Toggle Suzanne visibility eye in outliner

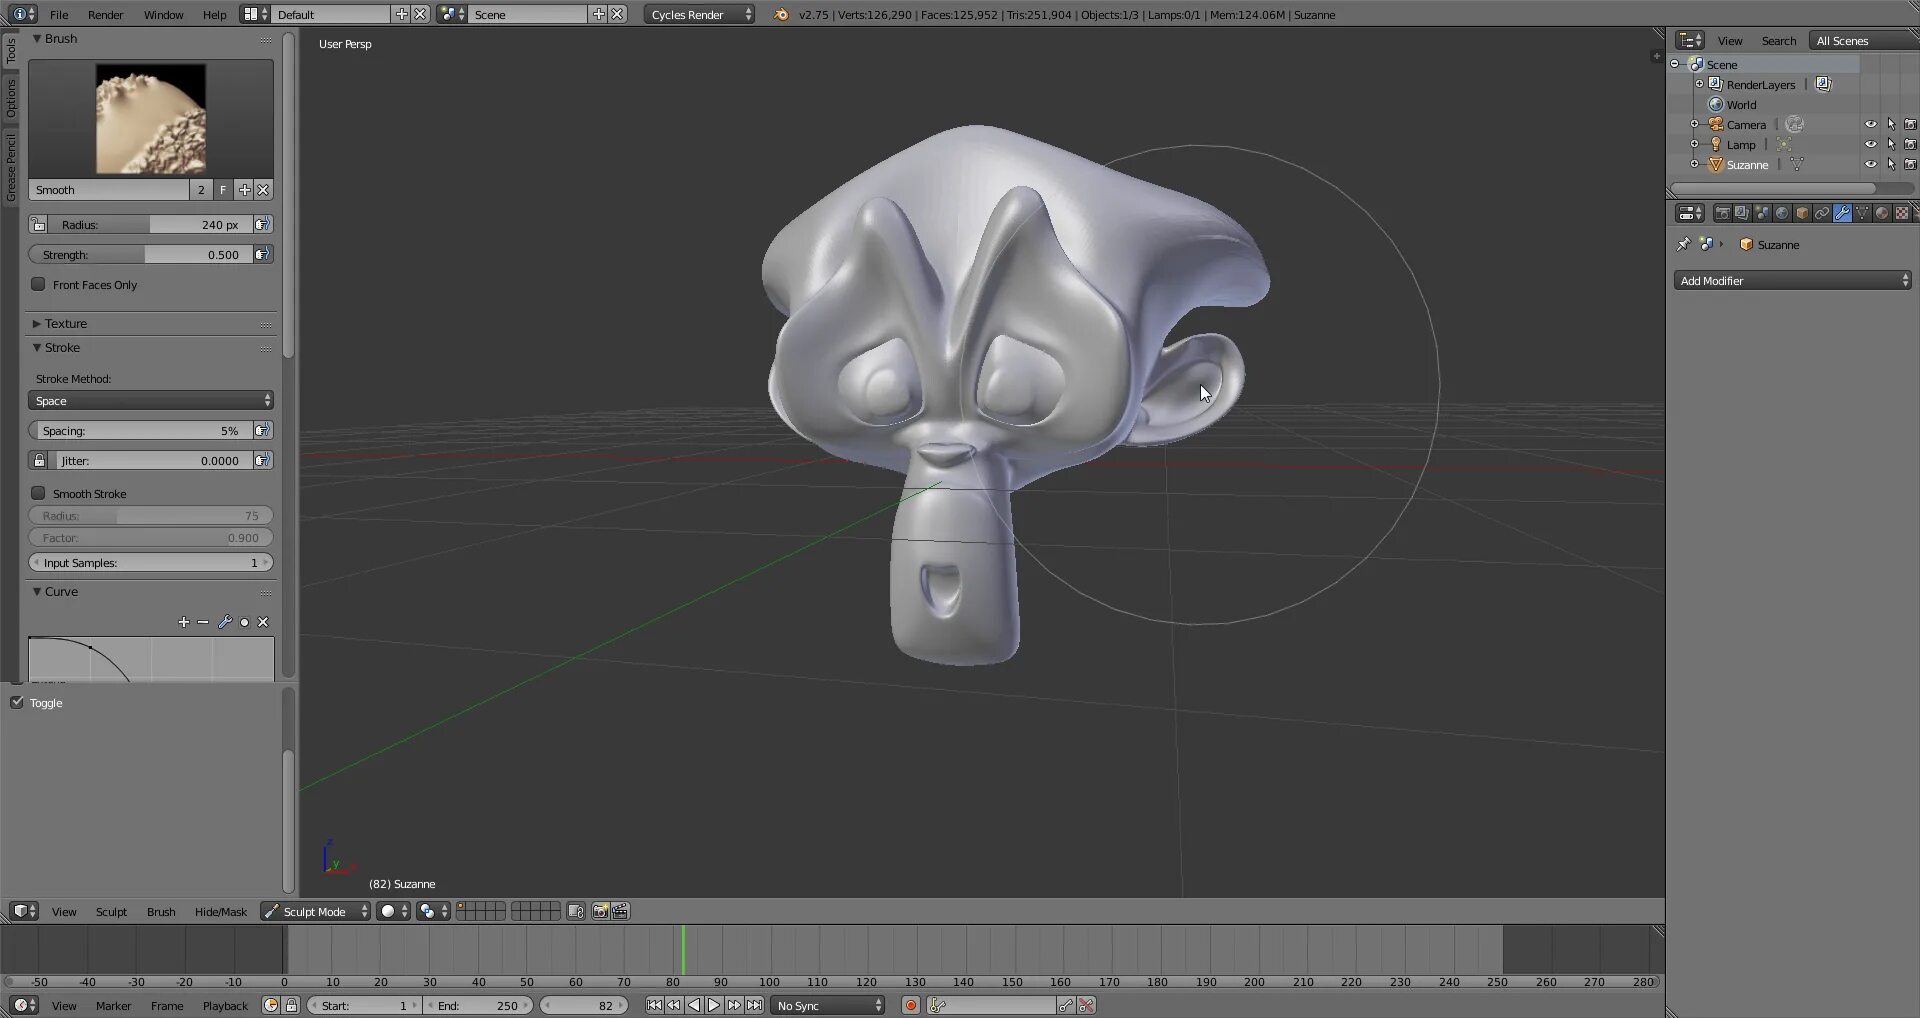[x=1871, y=164]
